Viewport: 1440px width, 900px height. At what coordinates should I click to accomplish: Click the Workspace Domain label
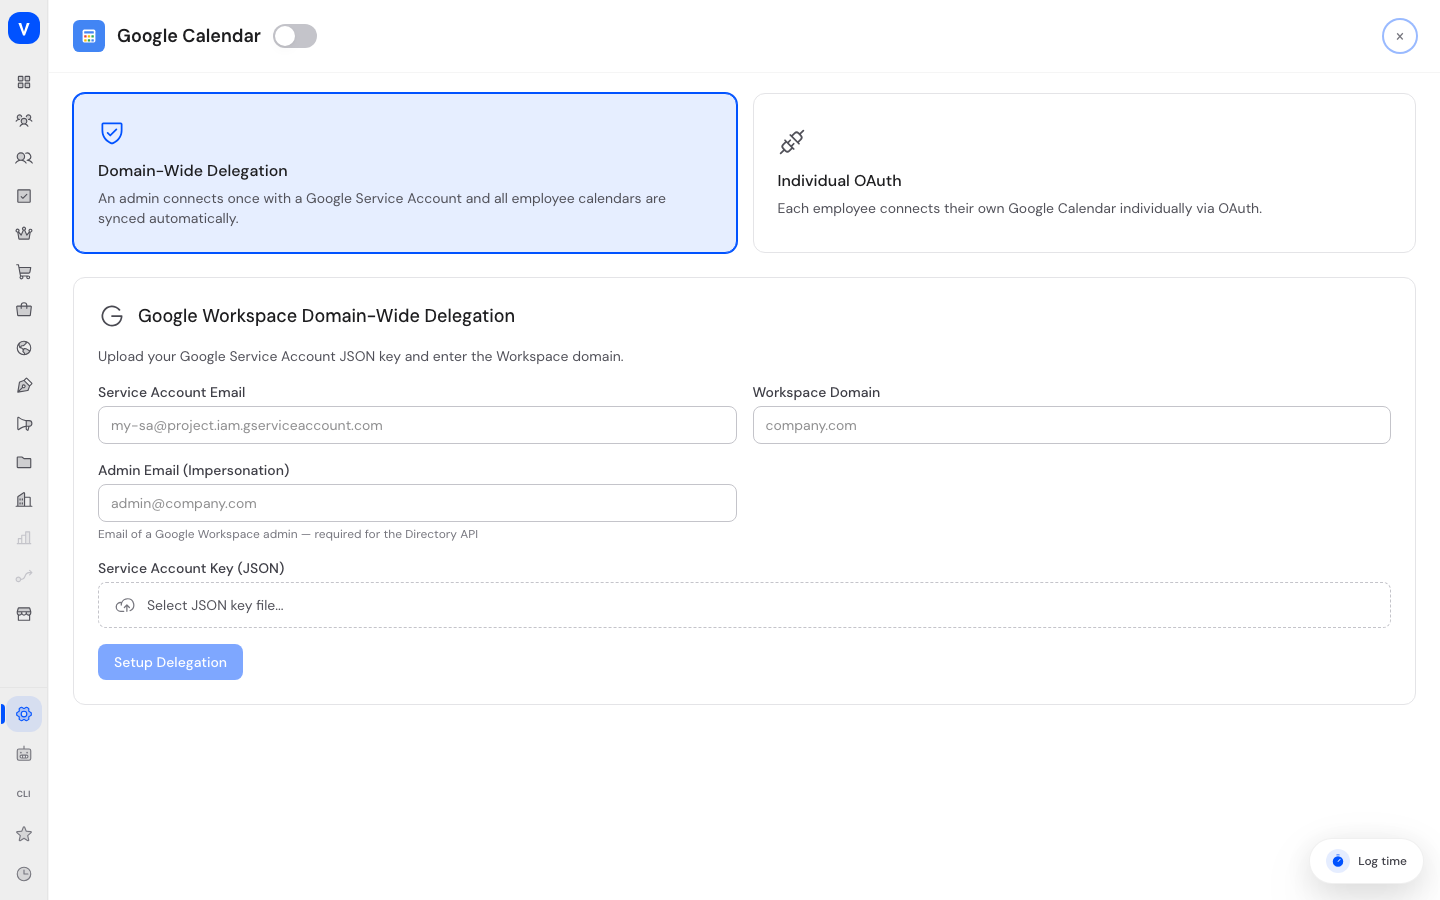point(816,392)
